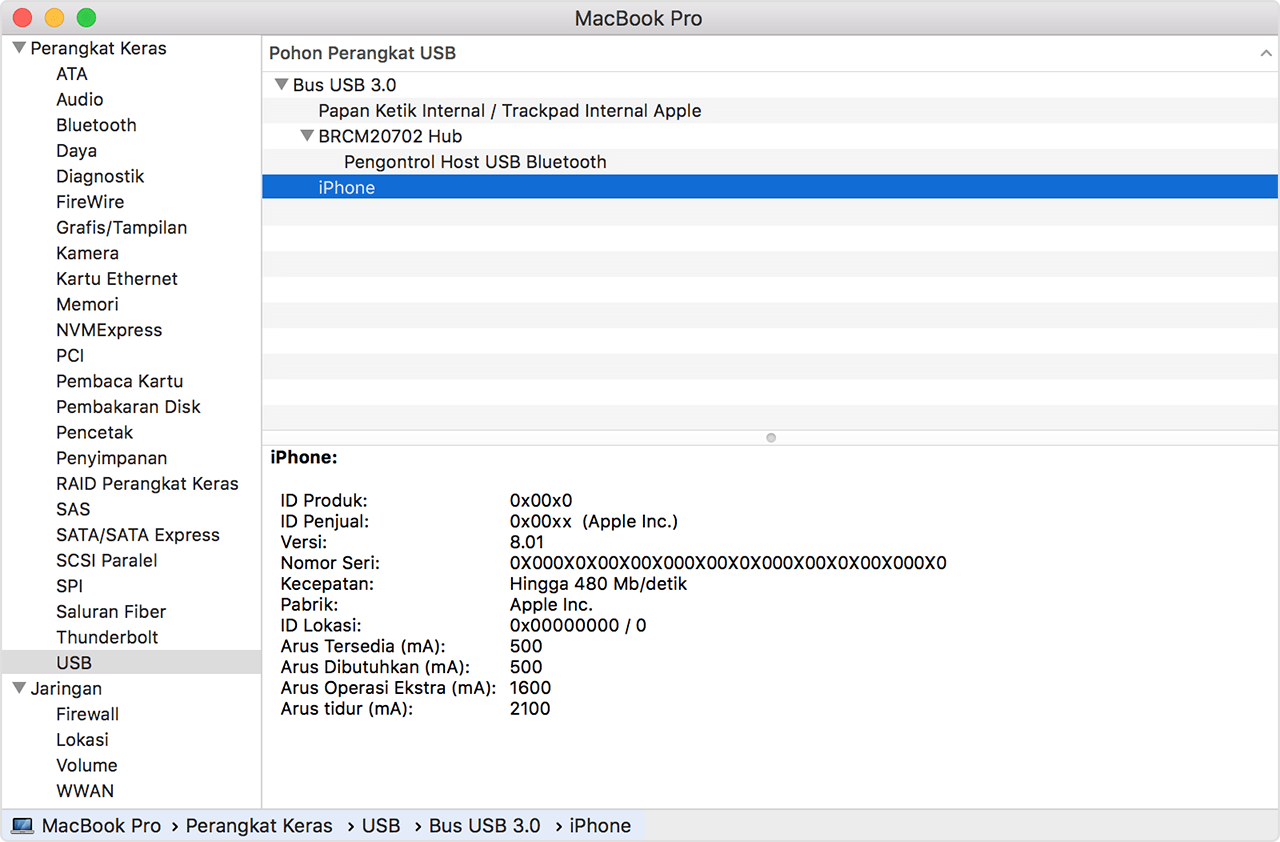Click the Pabrik value Apple Inc.
The width and height of the screenshot is (1280, 842).
pos(551,605)
